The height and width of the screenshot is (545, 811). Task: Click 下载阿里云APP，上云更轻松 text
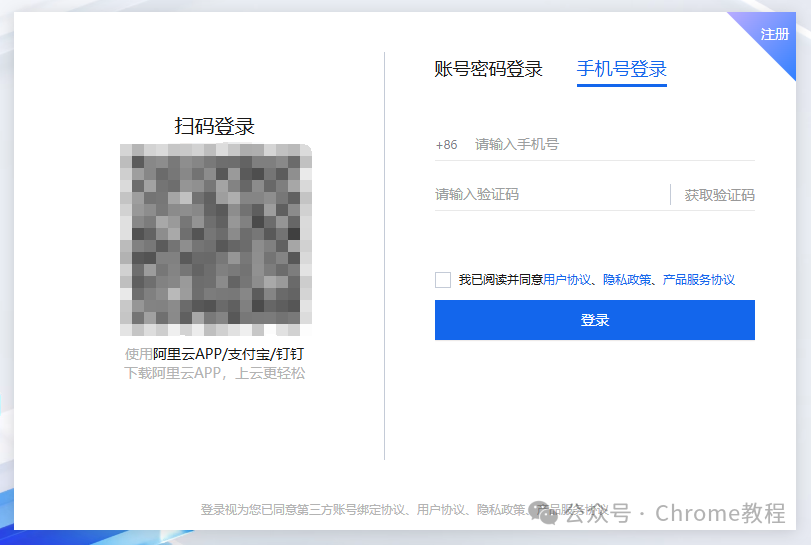[215, 373]
